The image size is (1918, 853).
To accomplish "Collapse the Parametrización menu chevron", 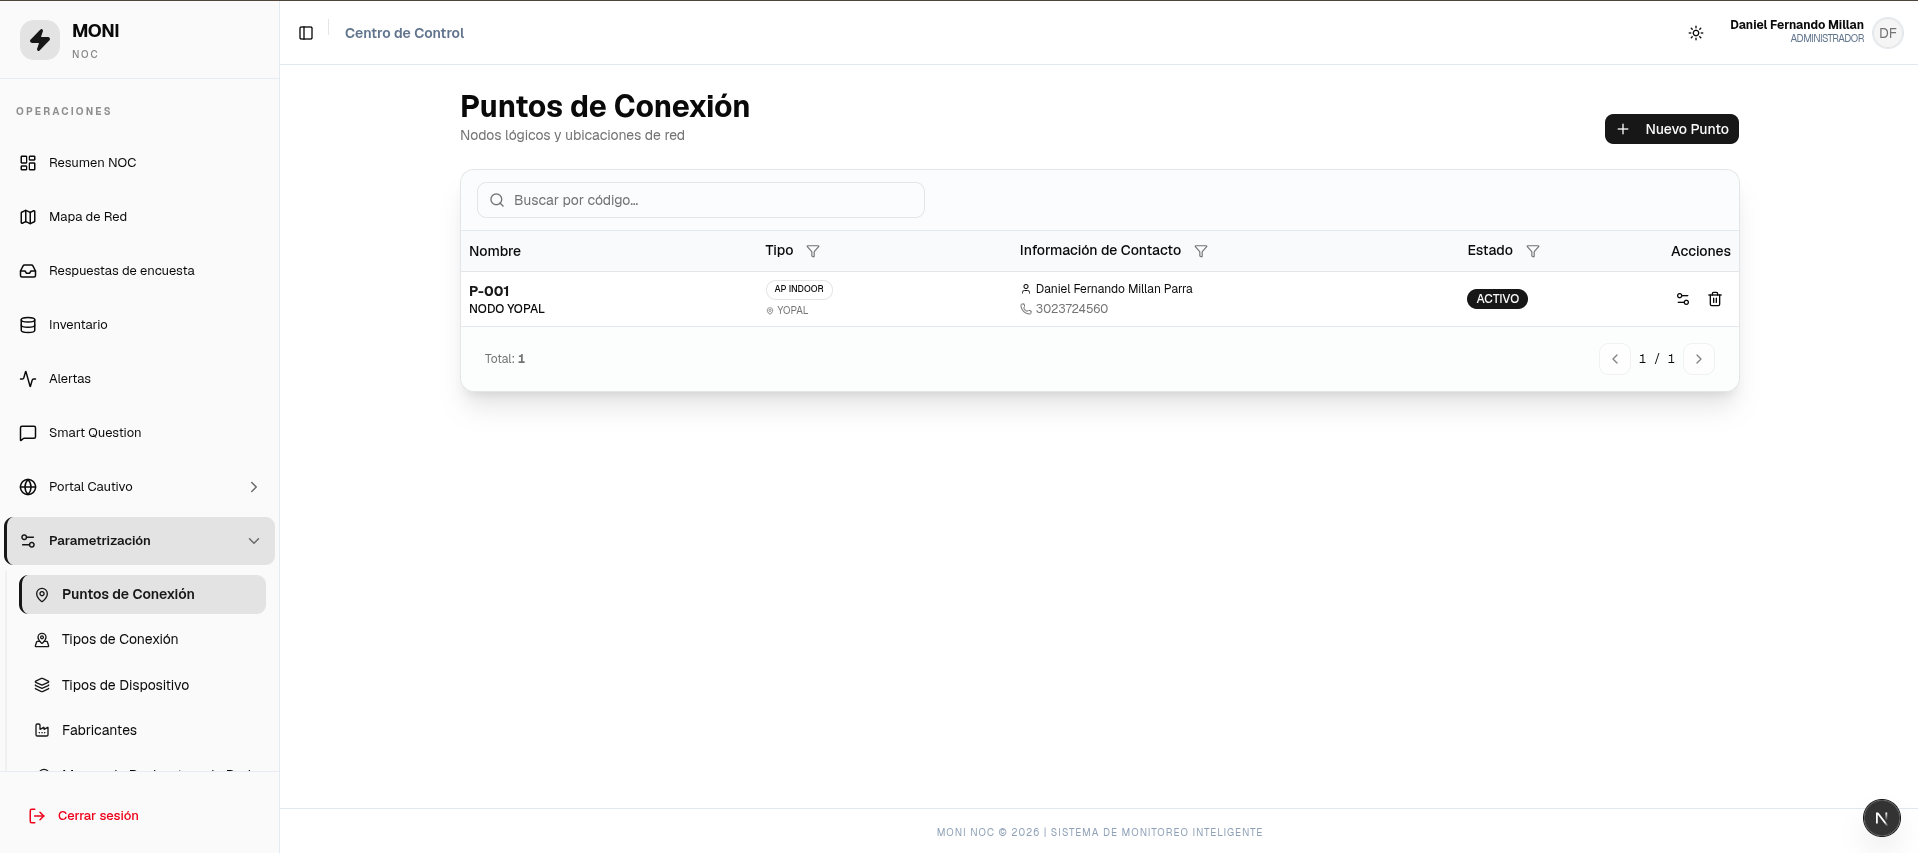I will [x=254, y=541].
